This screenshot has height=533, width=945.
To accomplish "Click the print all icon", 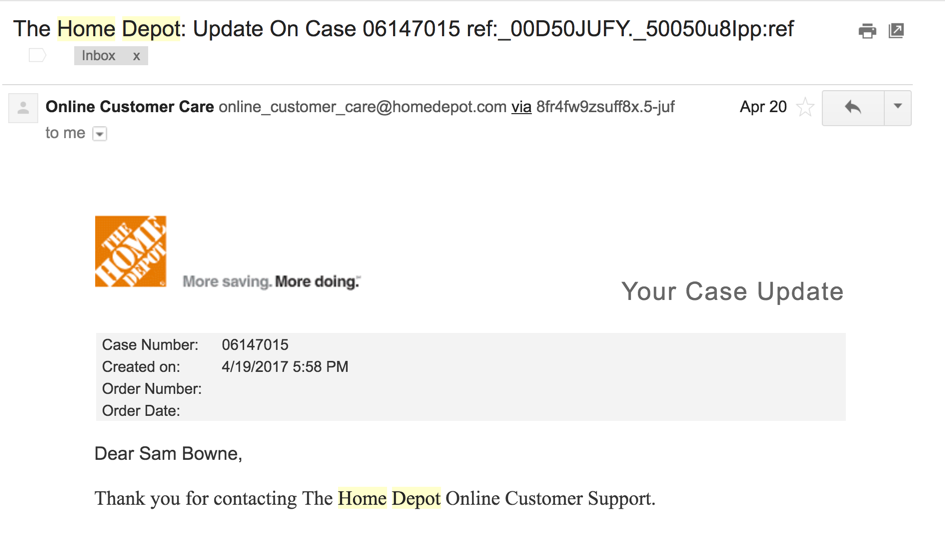I will pyautogui.click(x=867, y=31).
